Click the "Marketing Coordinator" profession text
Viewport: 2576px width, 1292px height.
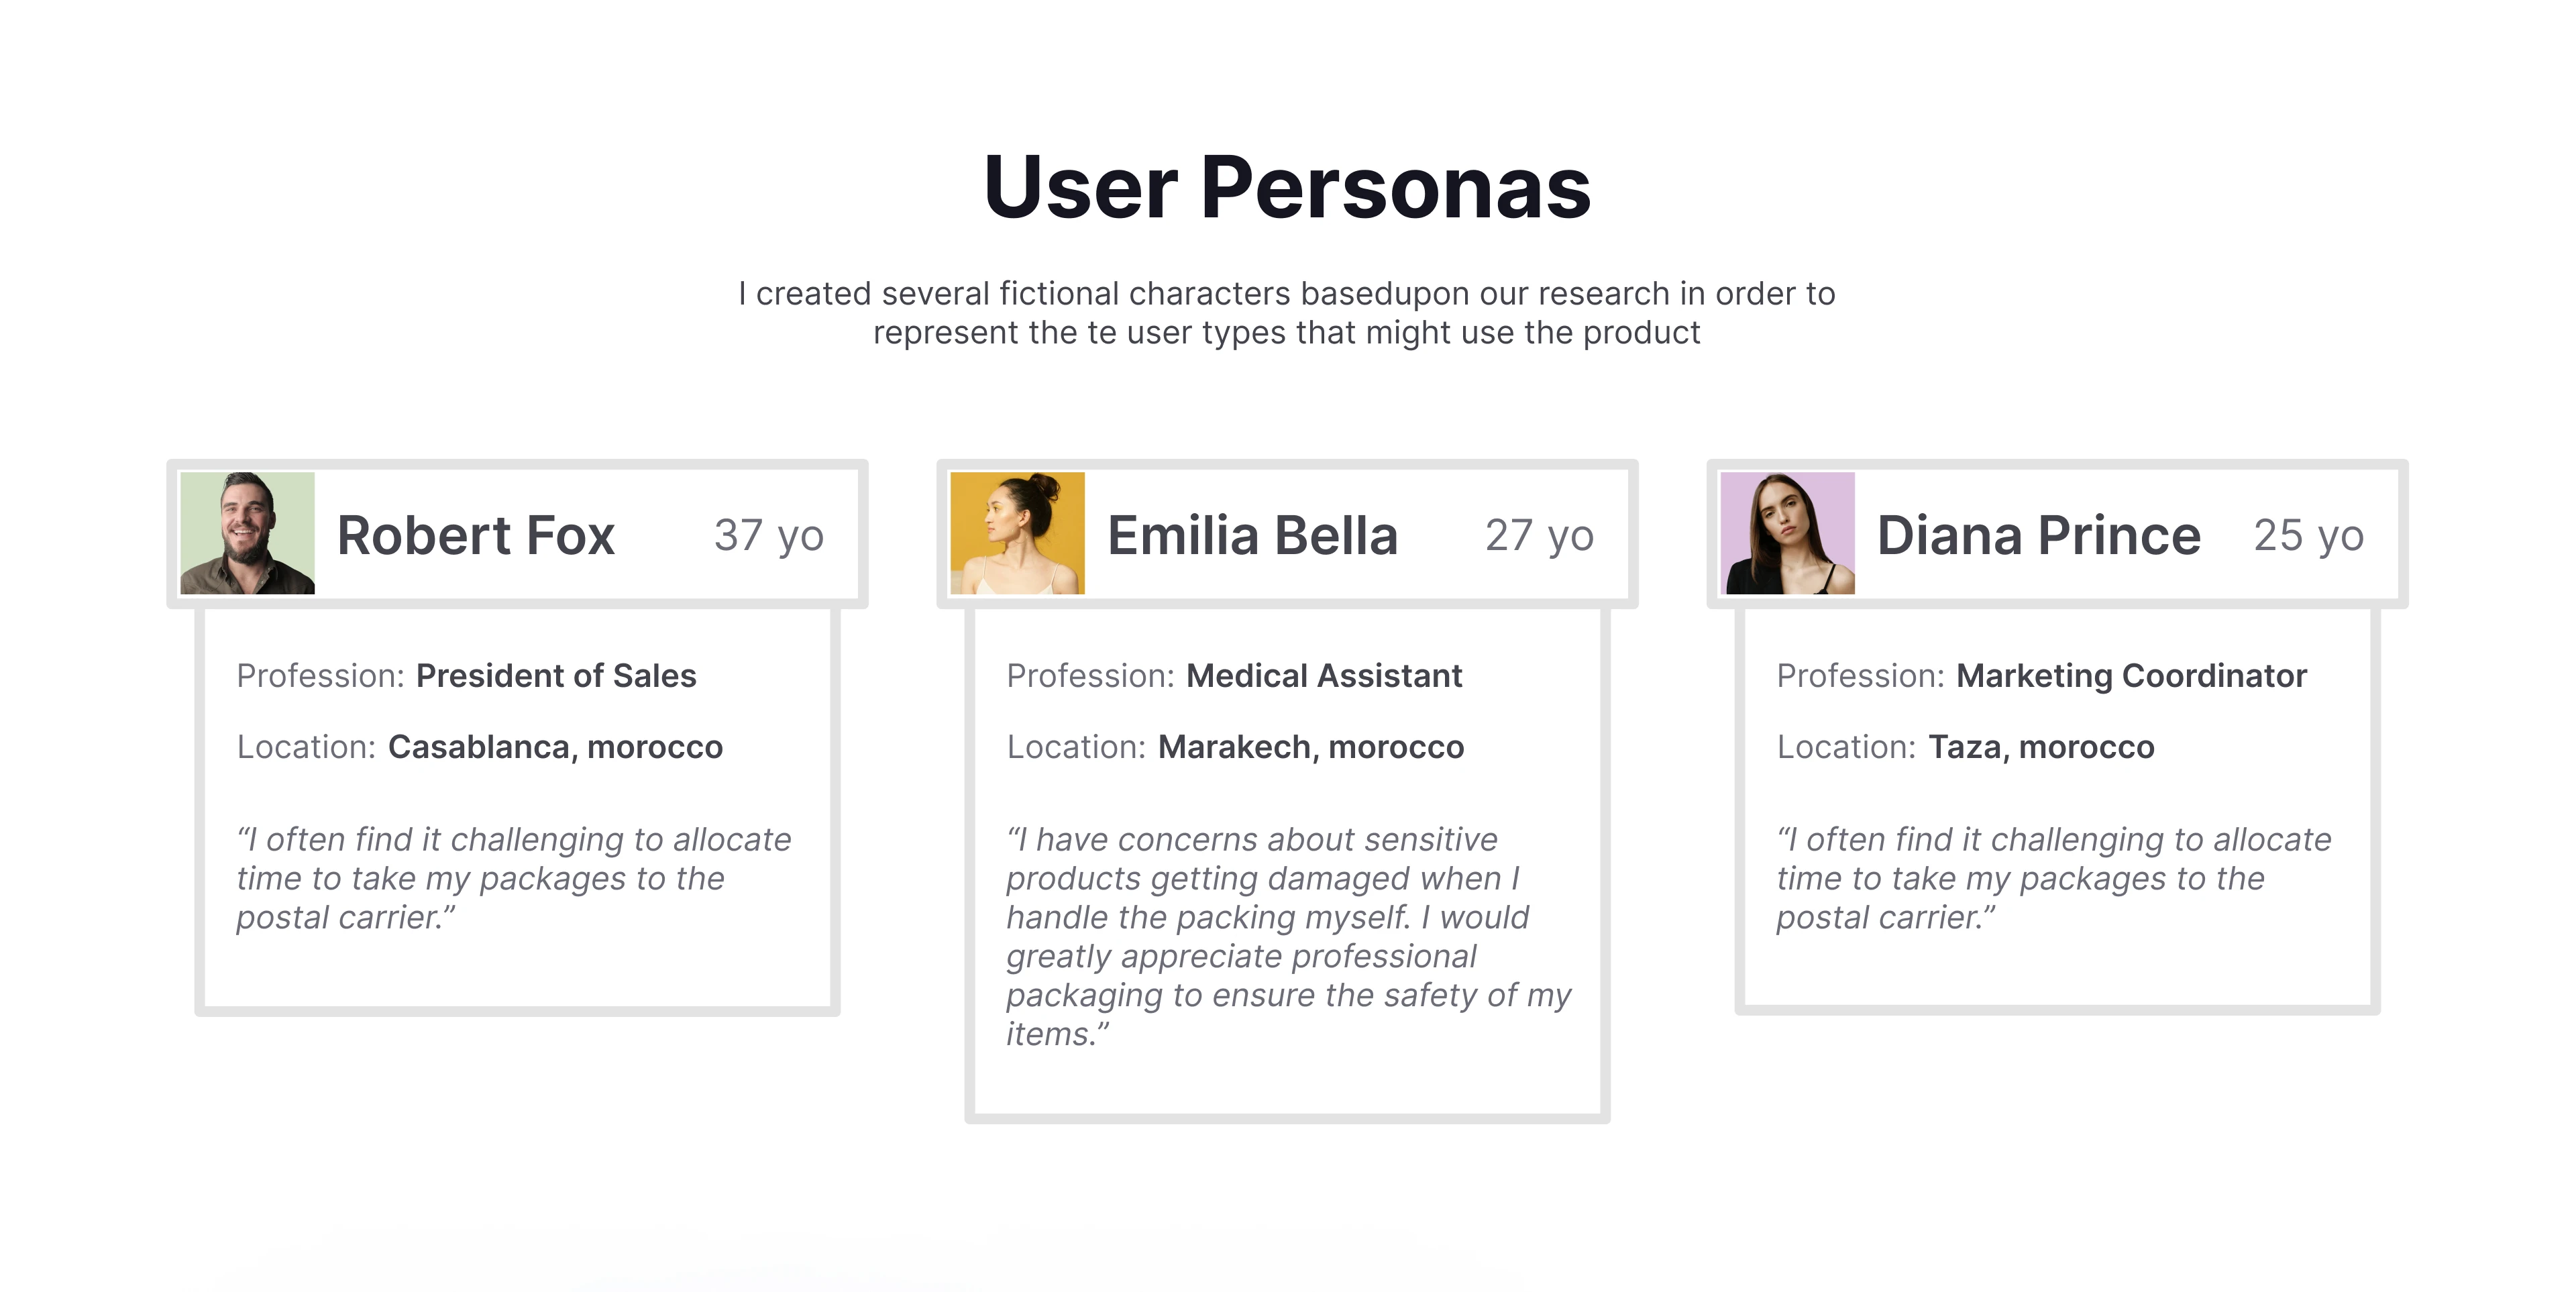(2131, 676)
